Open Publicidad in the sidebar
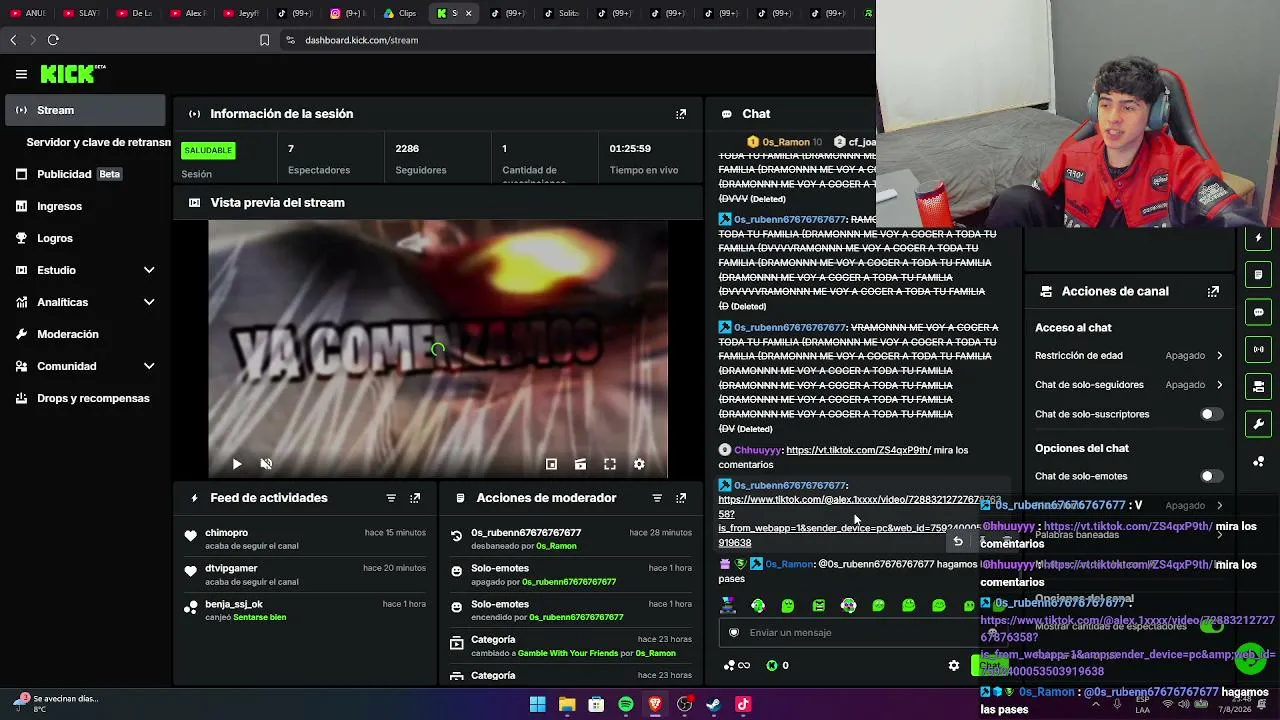This screenshot has width=1280, height=720. pyautogui.click(x=85, y=174)
